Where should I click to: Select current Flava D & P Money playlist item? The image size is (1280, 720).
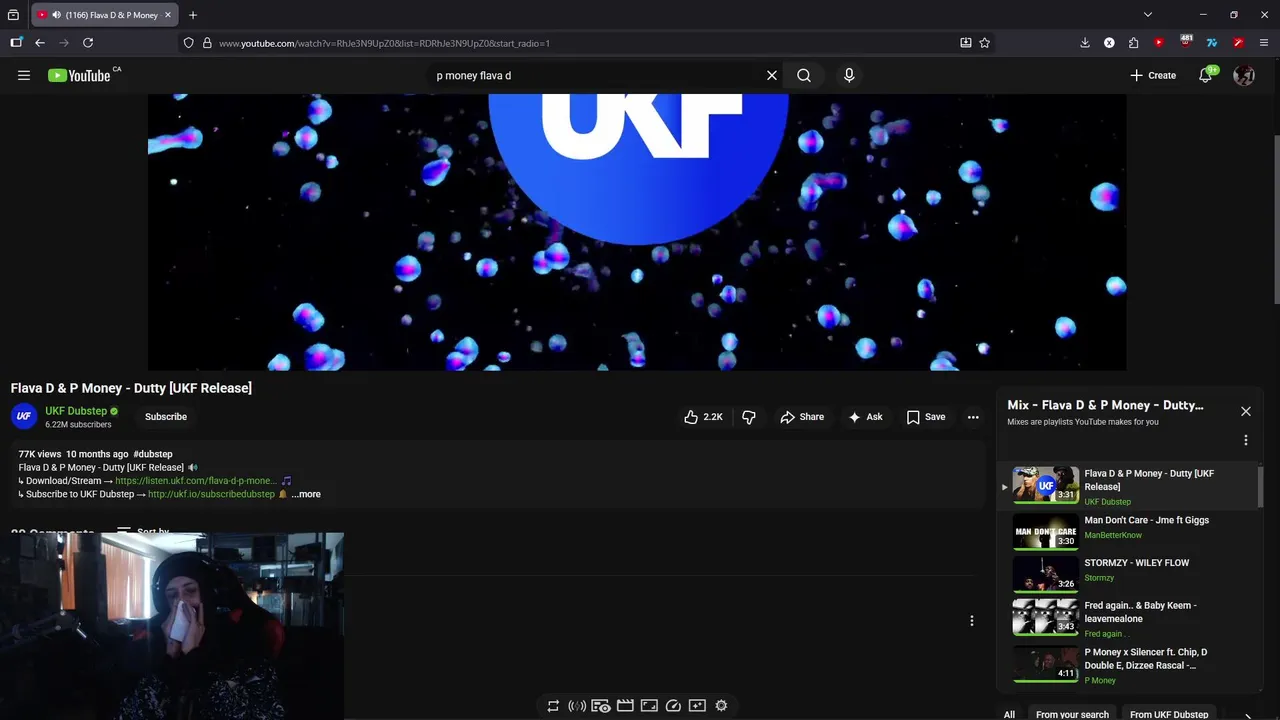(1130, 486)
